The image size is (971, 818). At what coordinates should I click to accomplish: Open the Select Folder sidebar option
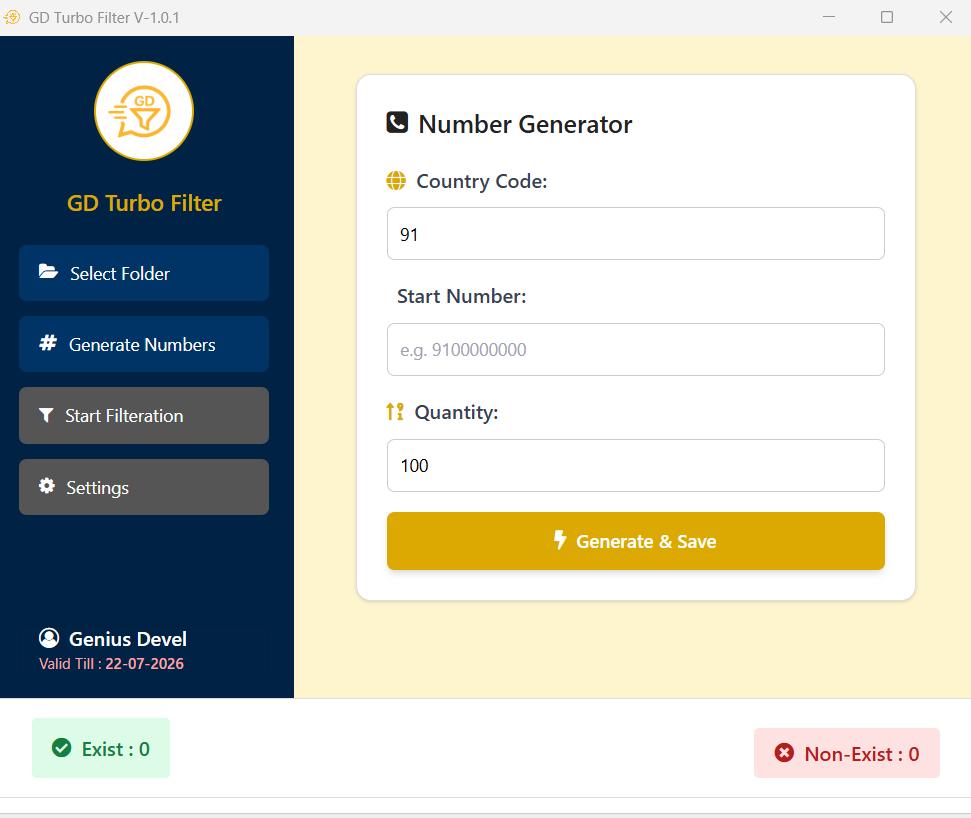(144, 273)
